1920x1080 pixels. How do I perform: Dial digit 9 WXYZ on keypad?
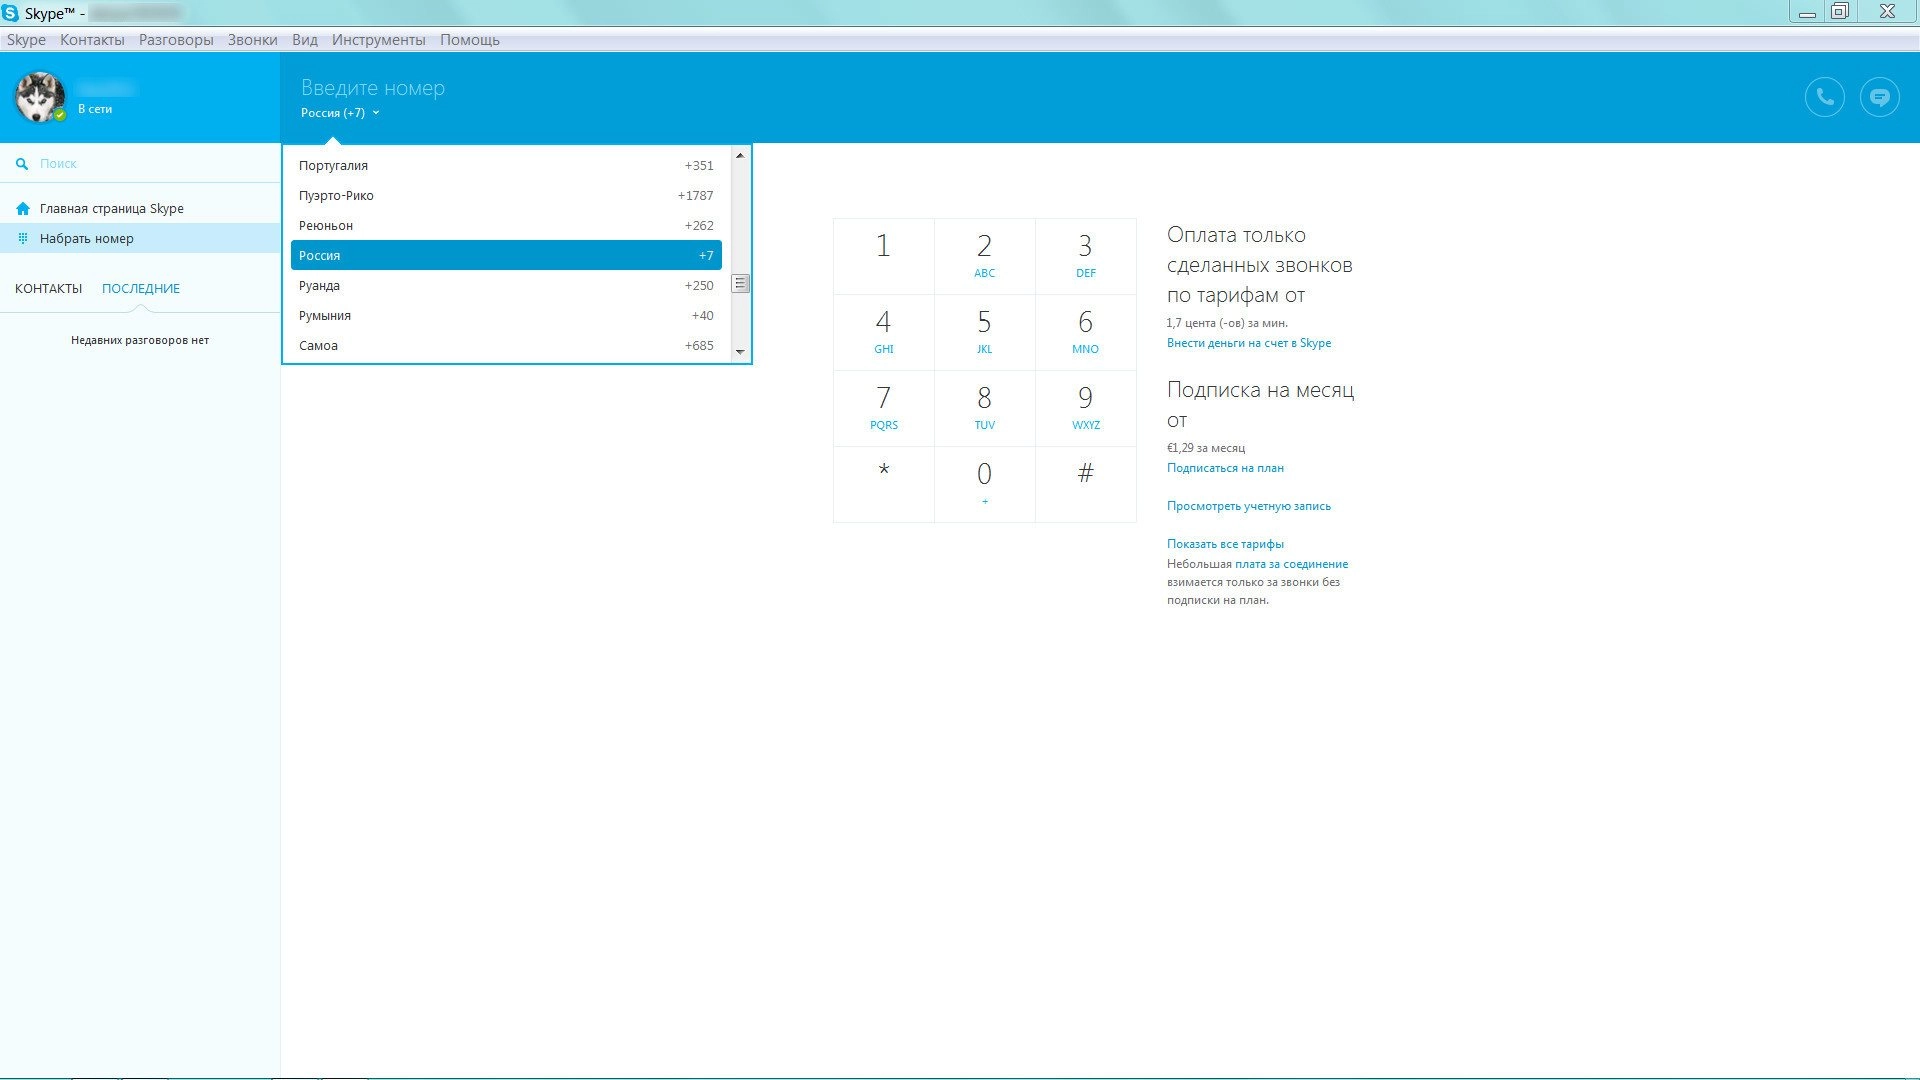pos(1086,408)
